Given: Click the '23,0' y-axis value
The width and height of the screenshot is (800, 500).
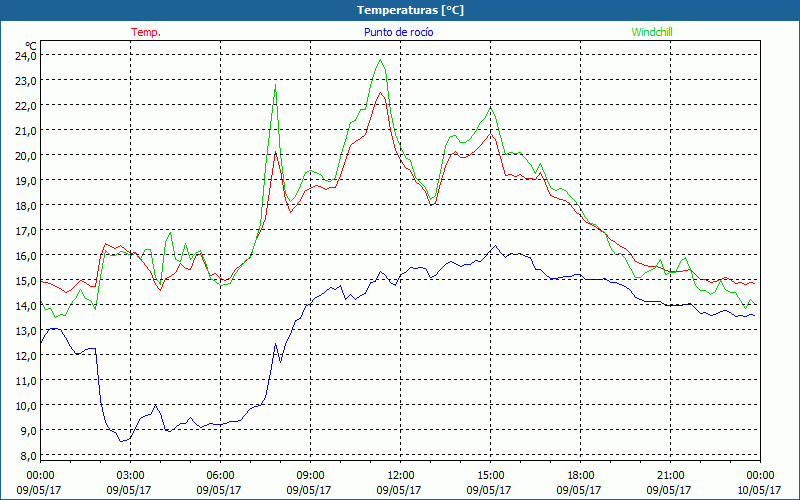Looking at the screenshot, I should (26, 81).
